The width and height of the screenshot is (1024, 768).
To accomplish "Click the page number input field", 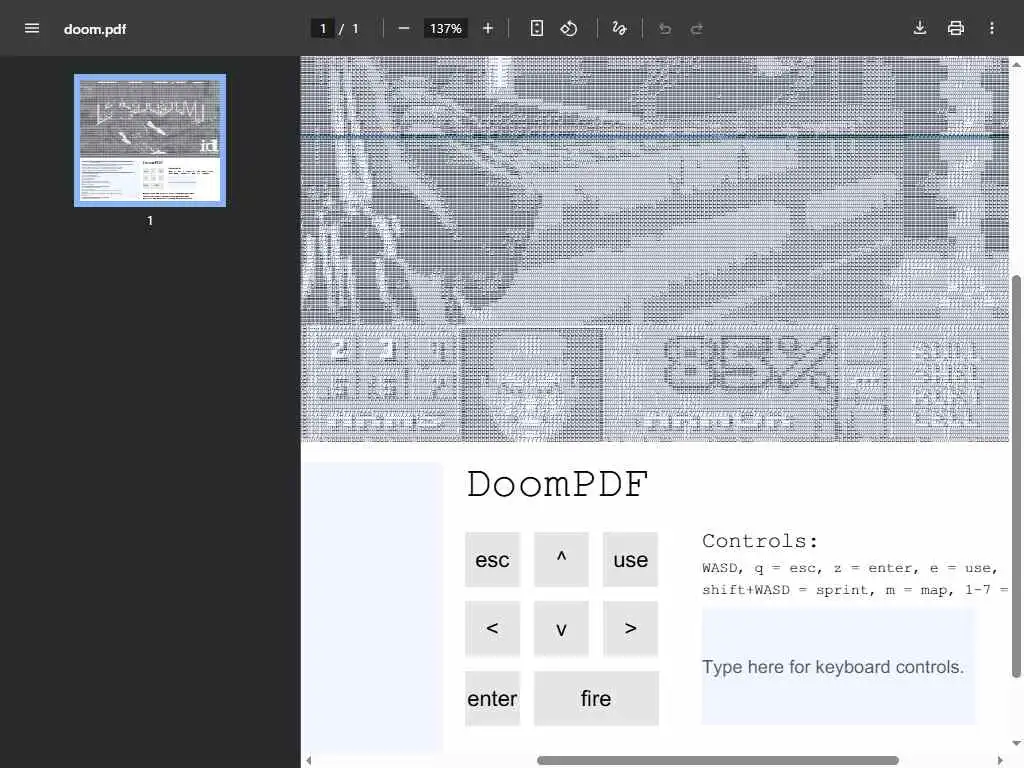I will (x=323, y=29).
